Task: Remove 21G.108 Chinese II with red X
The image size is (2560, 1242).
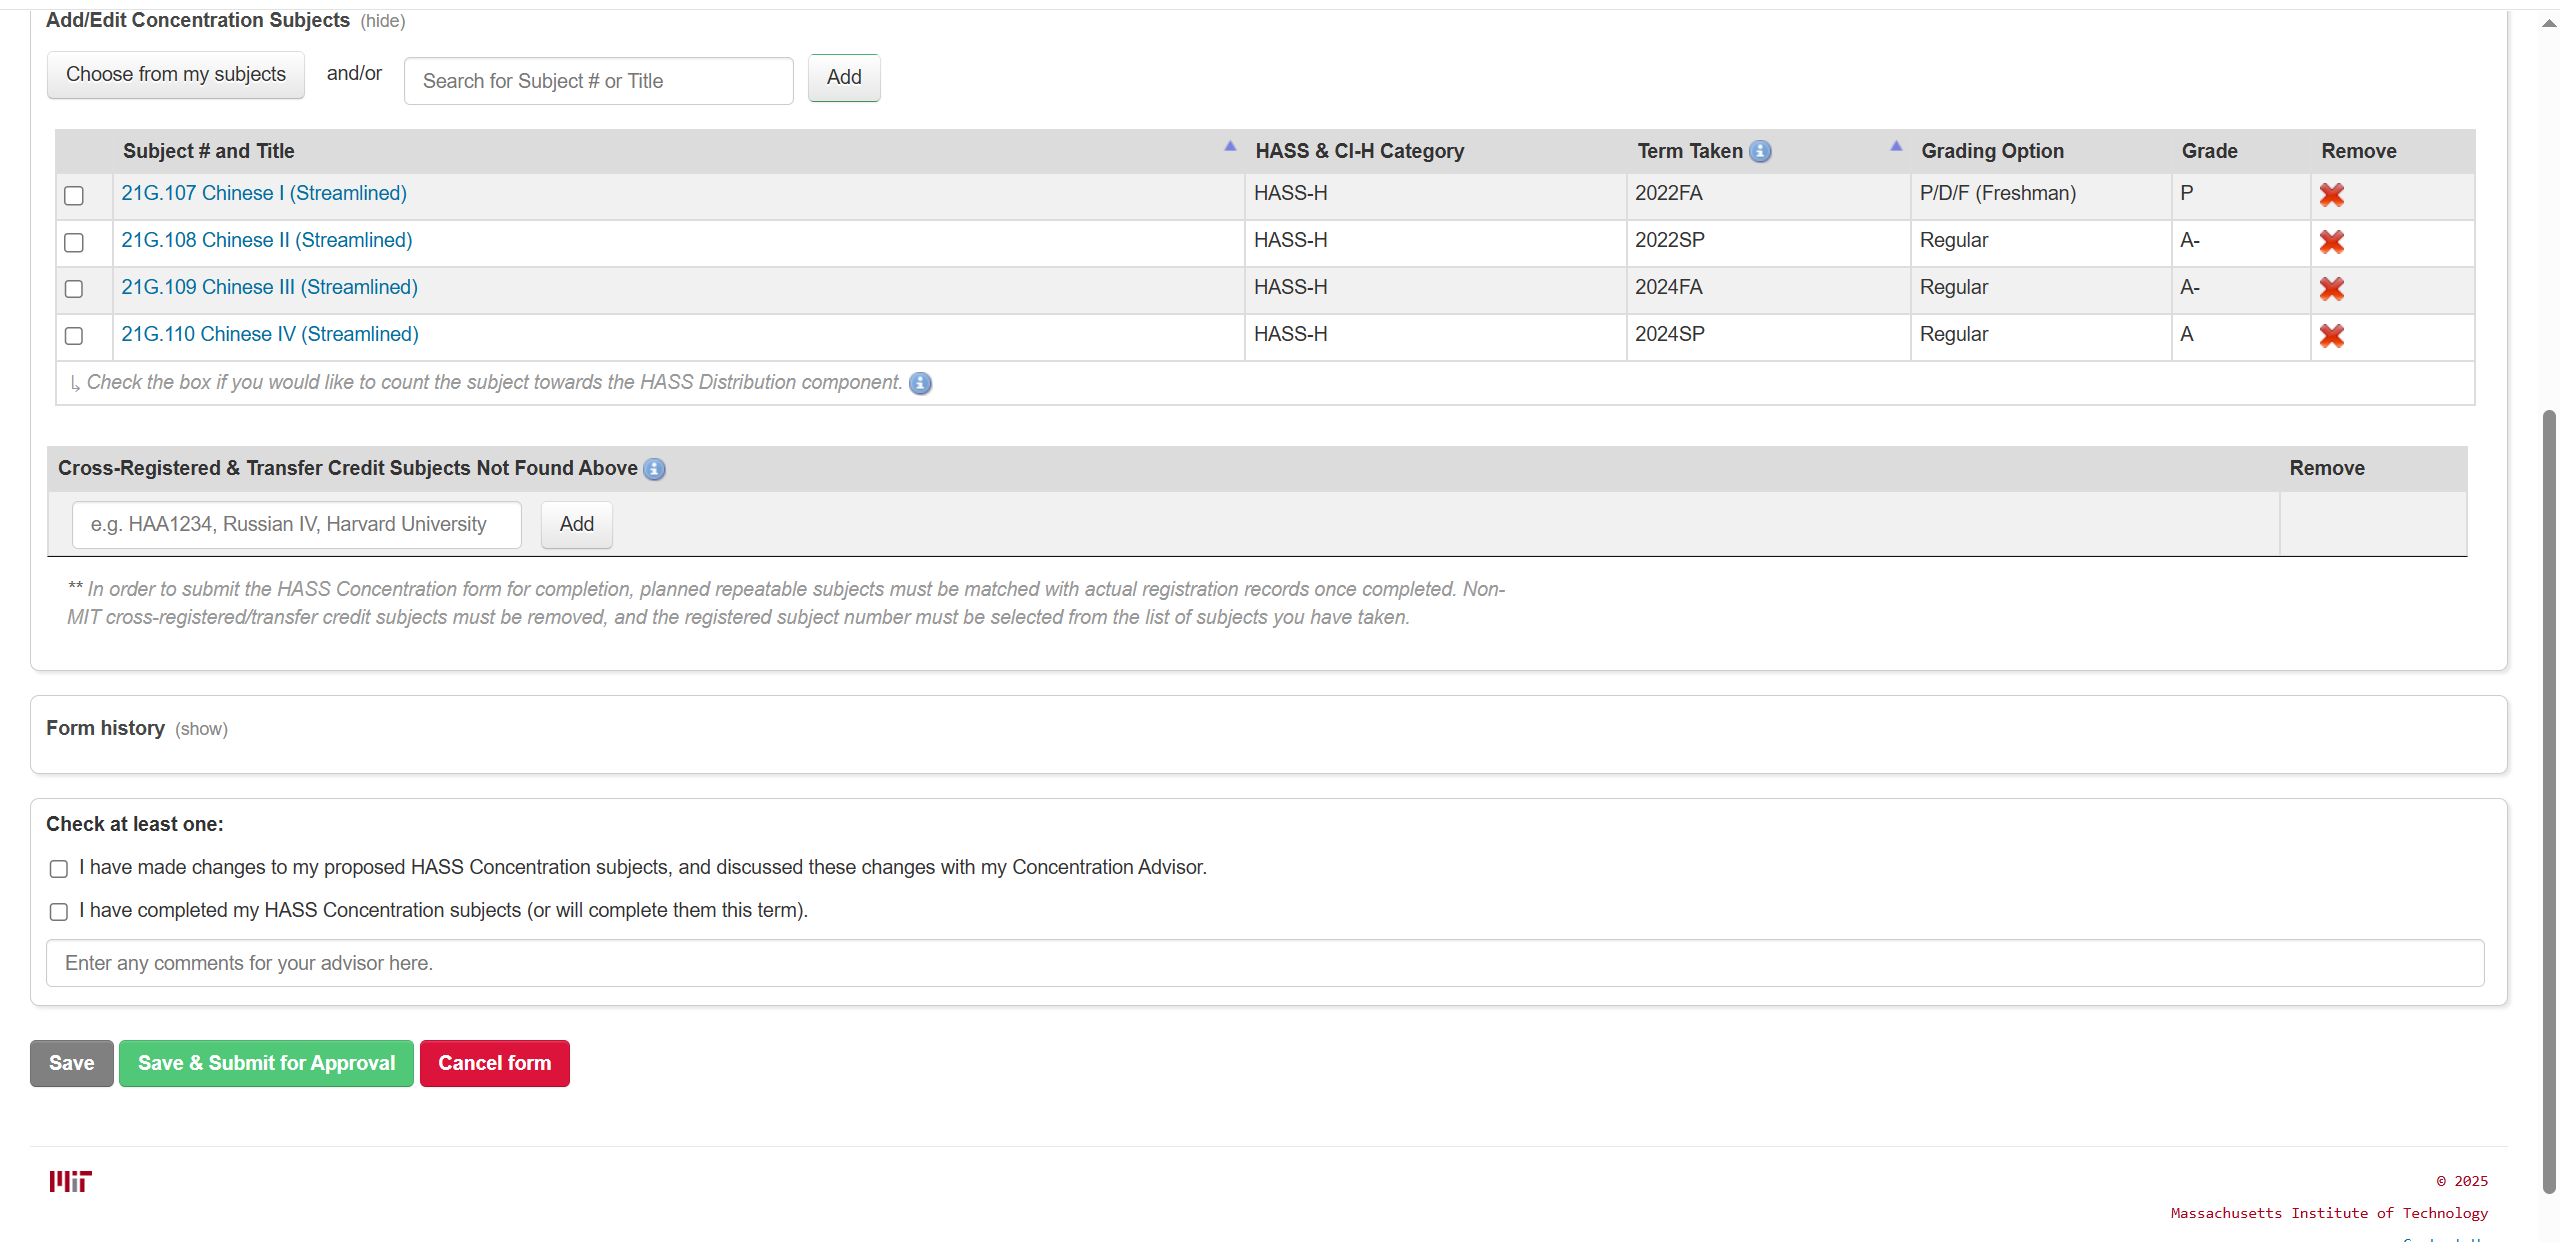Action: tap(2331, 242)
